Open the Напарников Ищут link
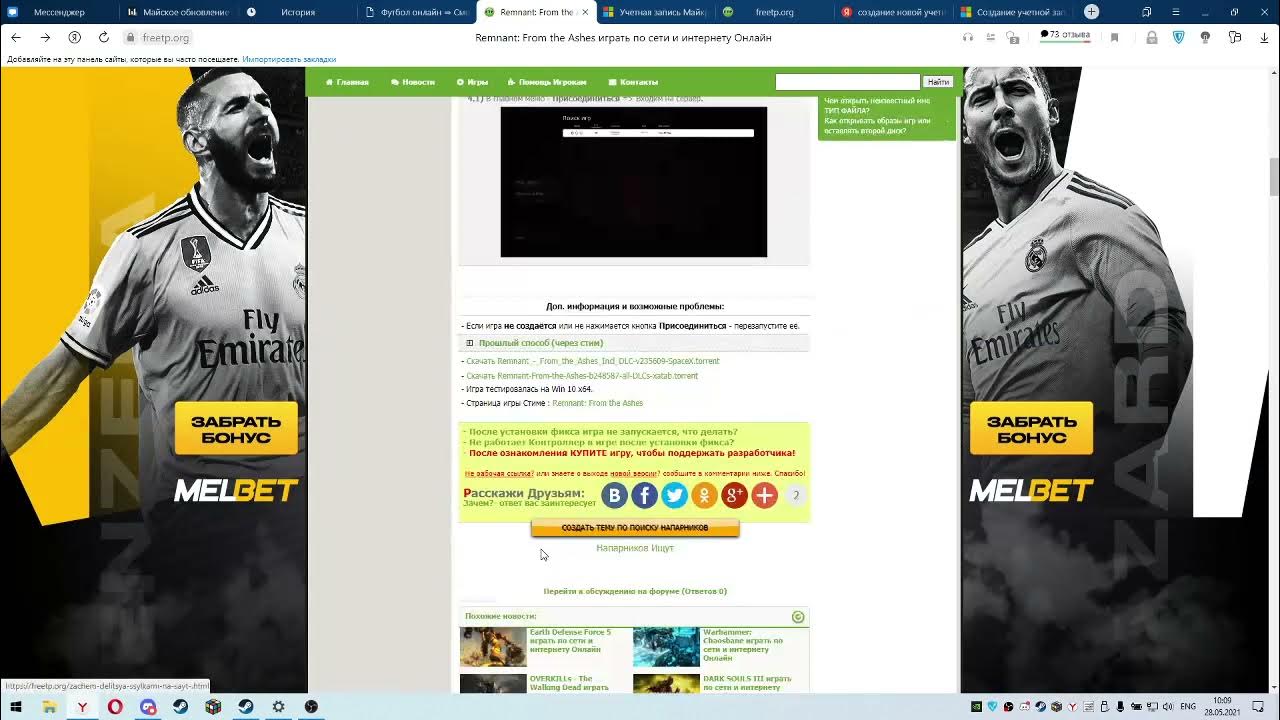The width and height of the screenshot is (1280, 720). [x=635, y=548]
